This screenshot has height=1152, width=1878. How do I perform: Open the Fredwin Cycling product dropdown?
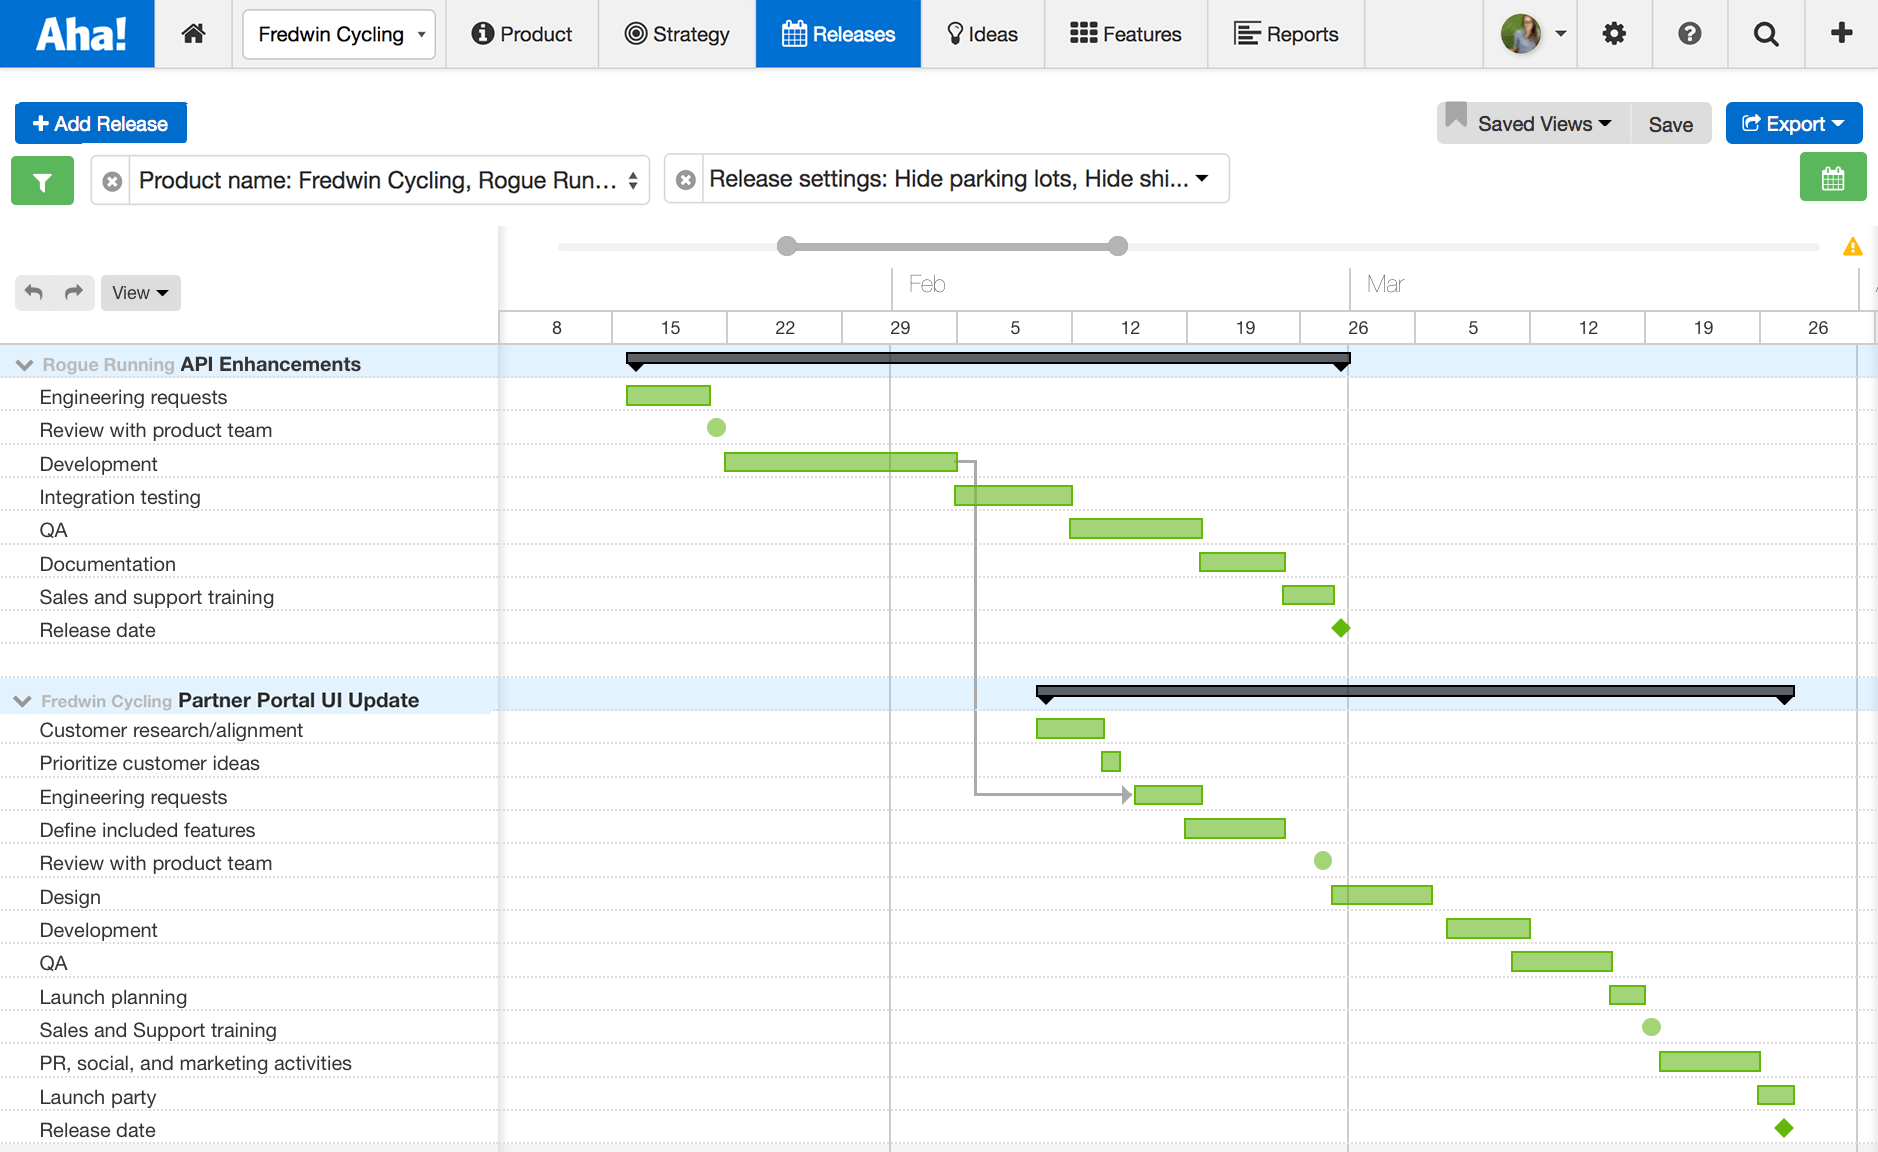pyautogui.click(x=339, y=34)
